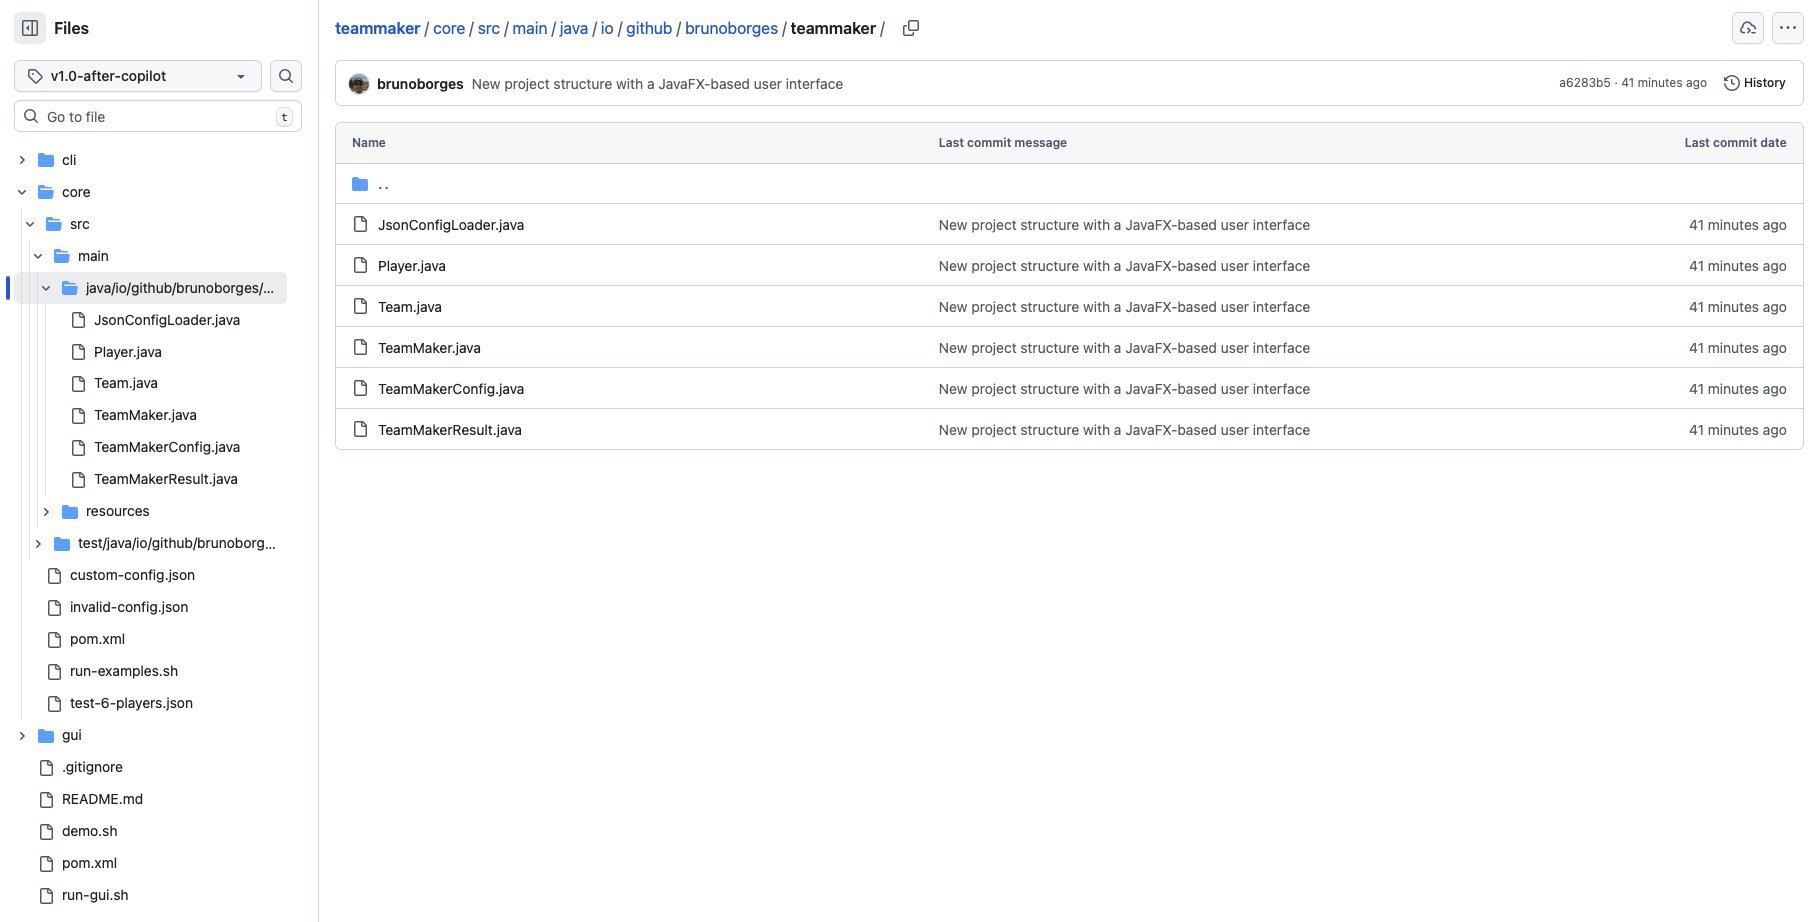
Task: Open JsonConfigLoader.java from the file list
Action: (x=451, y=225)
